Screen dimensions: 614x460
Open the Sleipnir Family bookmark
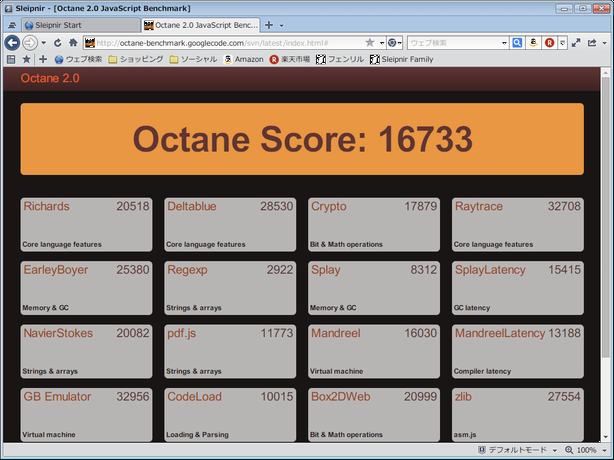tap(402, 59)
